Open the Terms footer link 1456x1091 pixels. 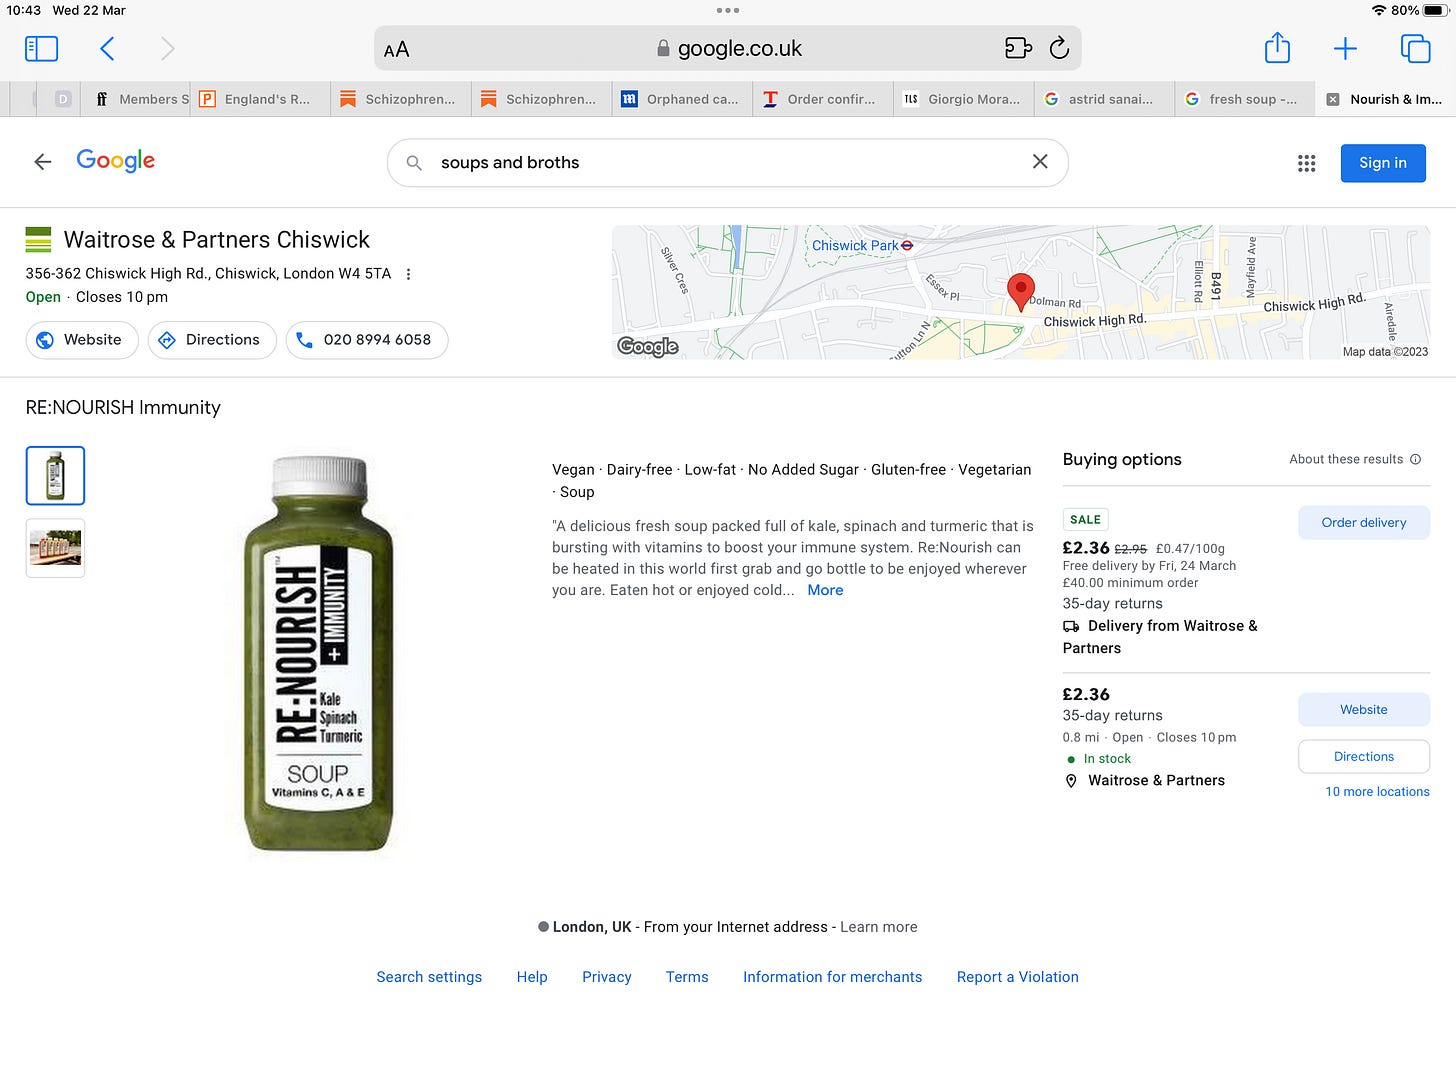(x=687, y=977)
